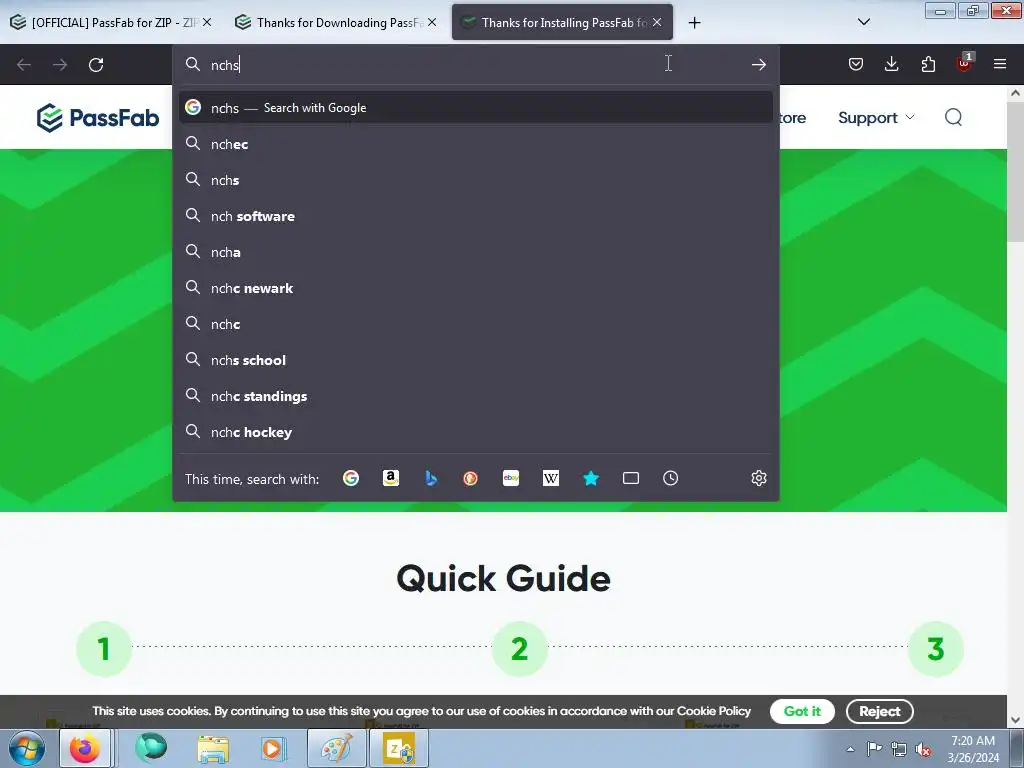Choose the 'nchec' suggestion
The image size is (1024, 768).
475,144
